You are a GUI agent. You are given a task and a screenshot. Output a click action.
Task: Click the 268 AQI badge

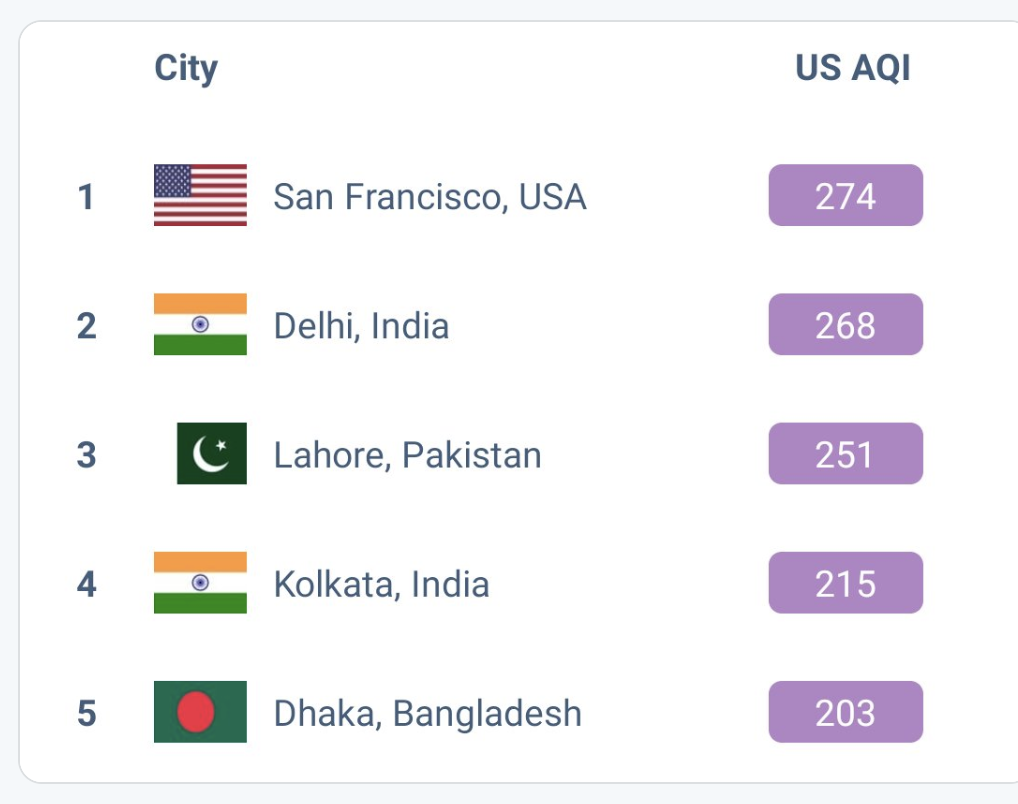click(x=845, y=324)
